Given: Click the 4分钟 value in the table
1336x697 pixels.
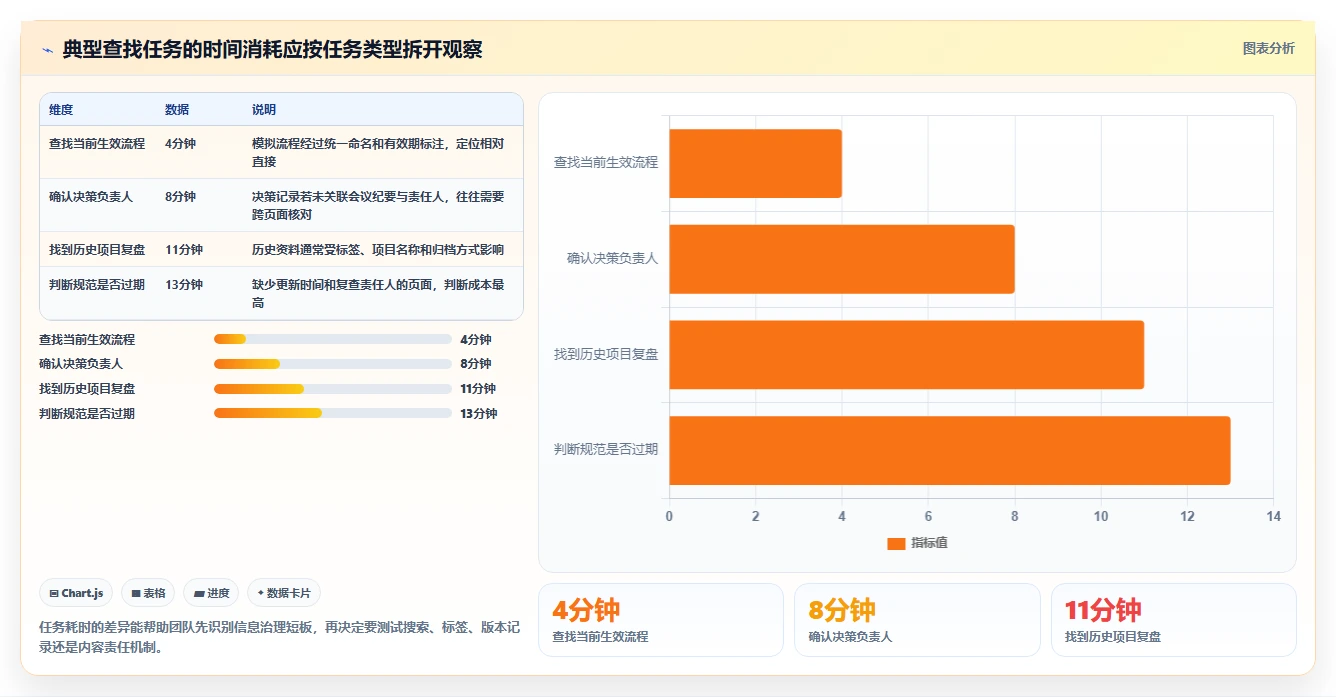Looking at the screenshot, I should pos(180,143).
